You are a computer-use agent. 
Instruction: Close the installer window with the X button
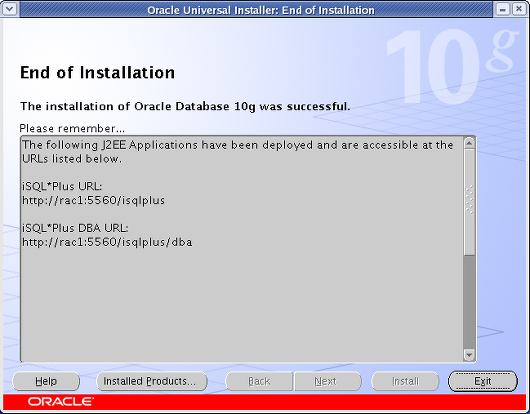pos(519,9)
